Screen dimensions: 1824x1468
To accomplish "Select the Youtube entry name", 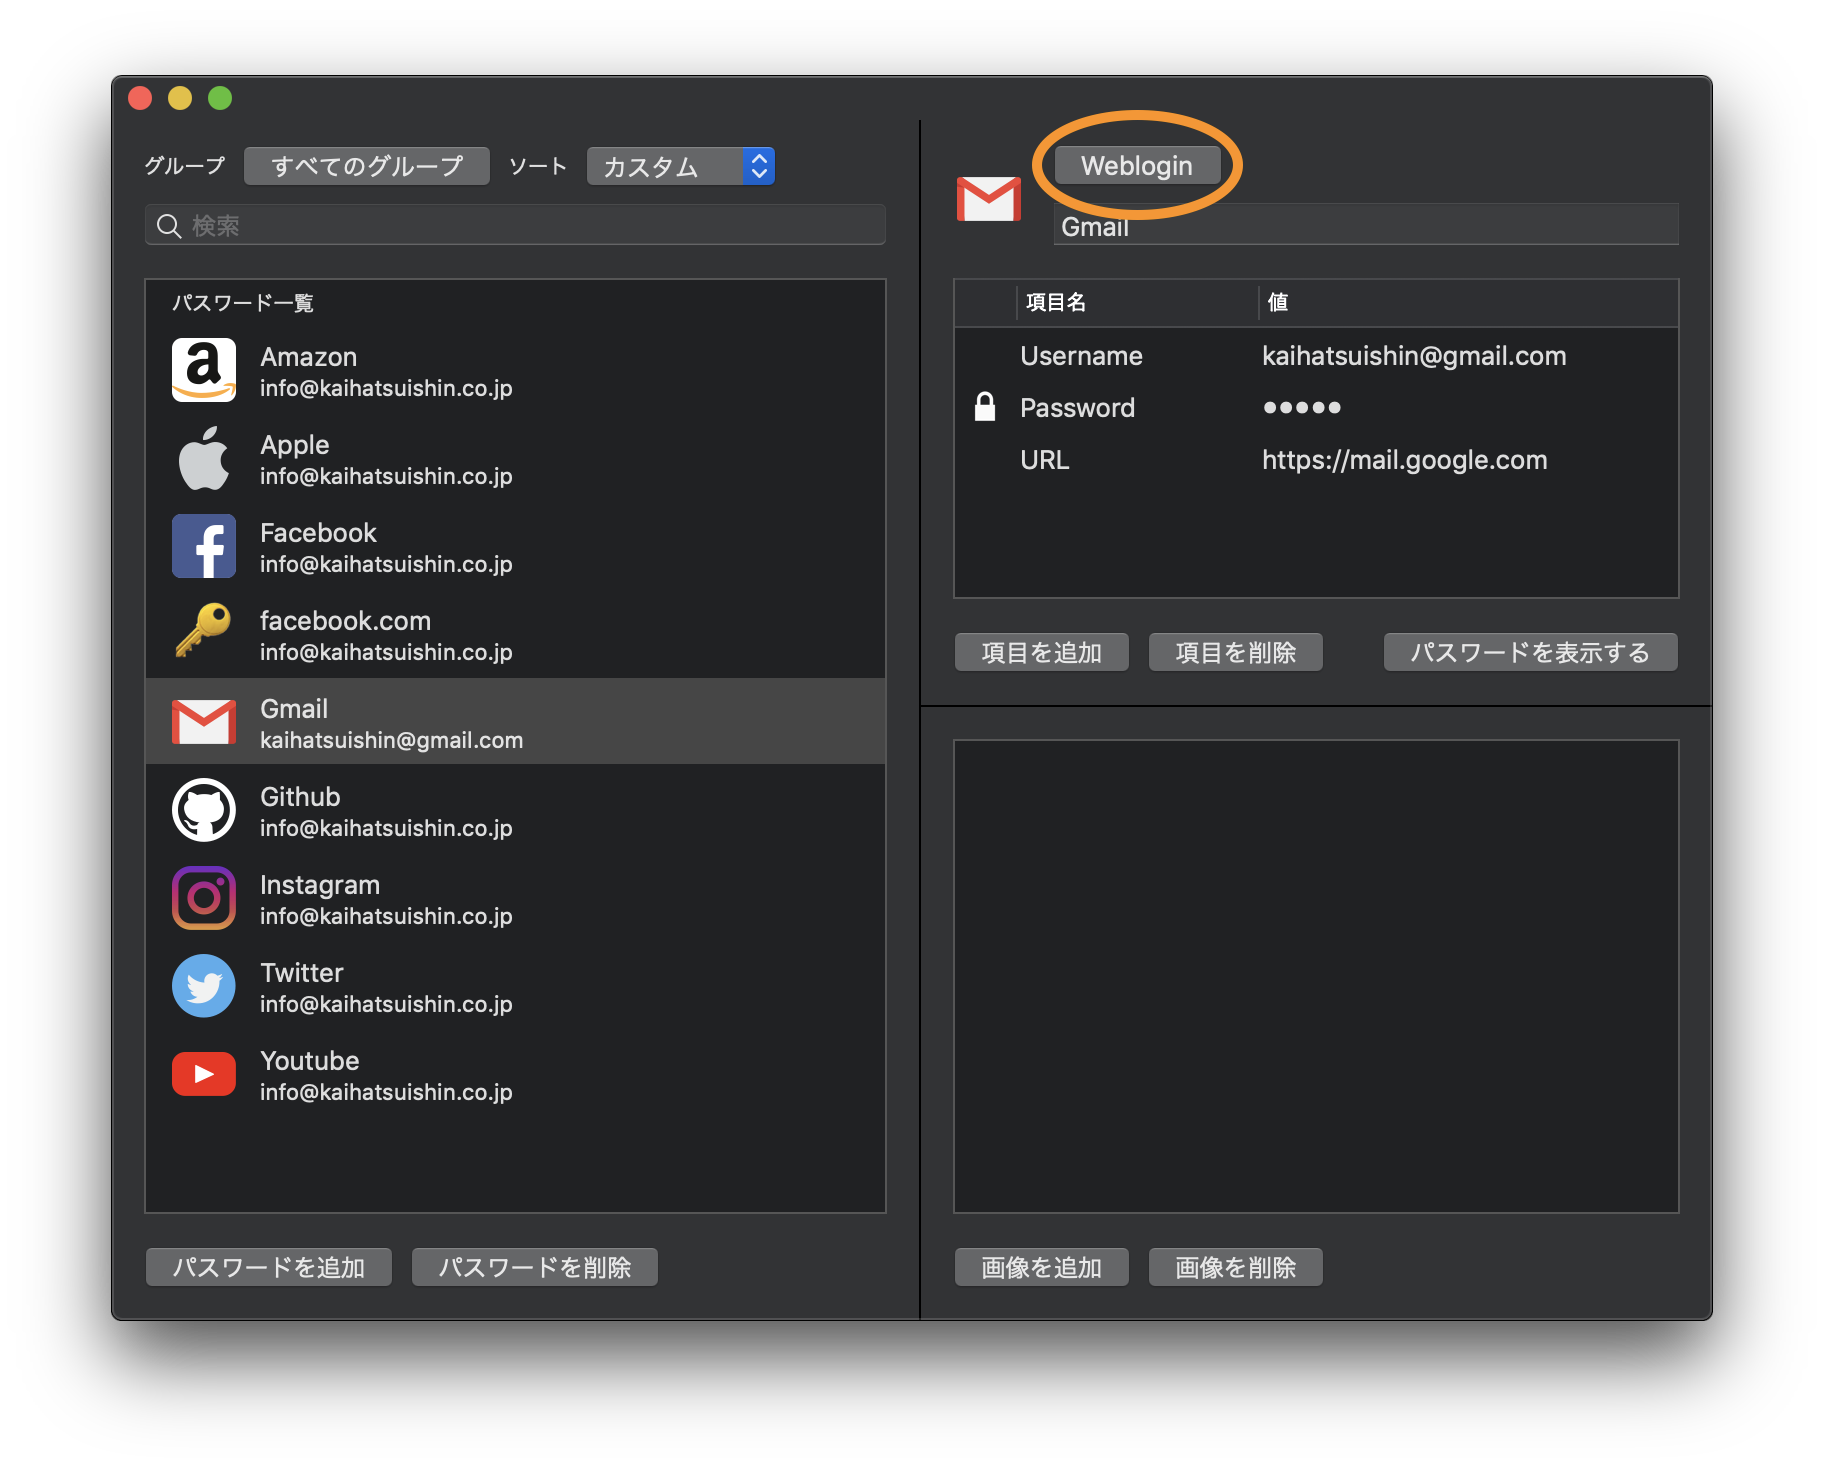I will click(309, 1061).
